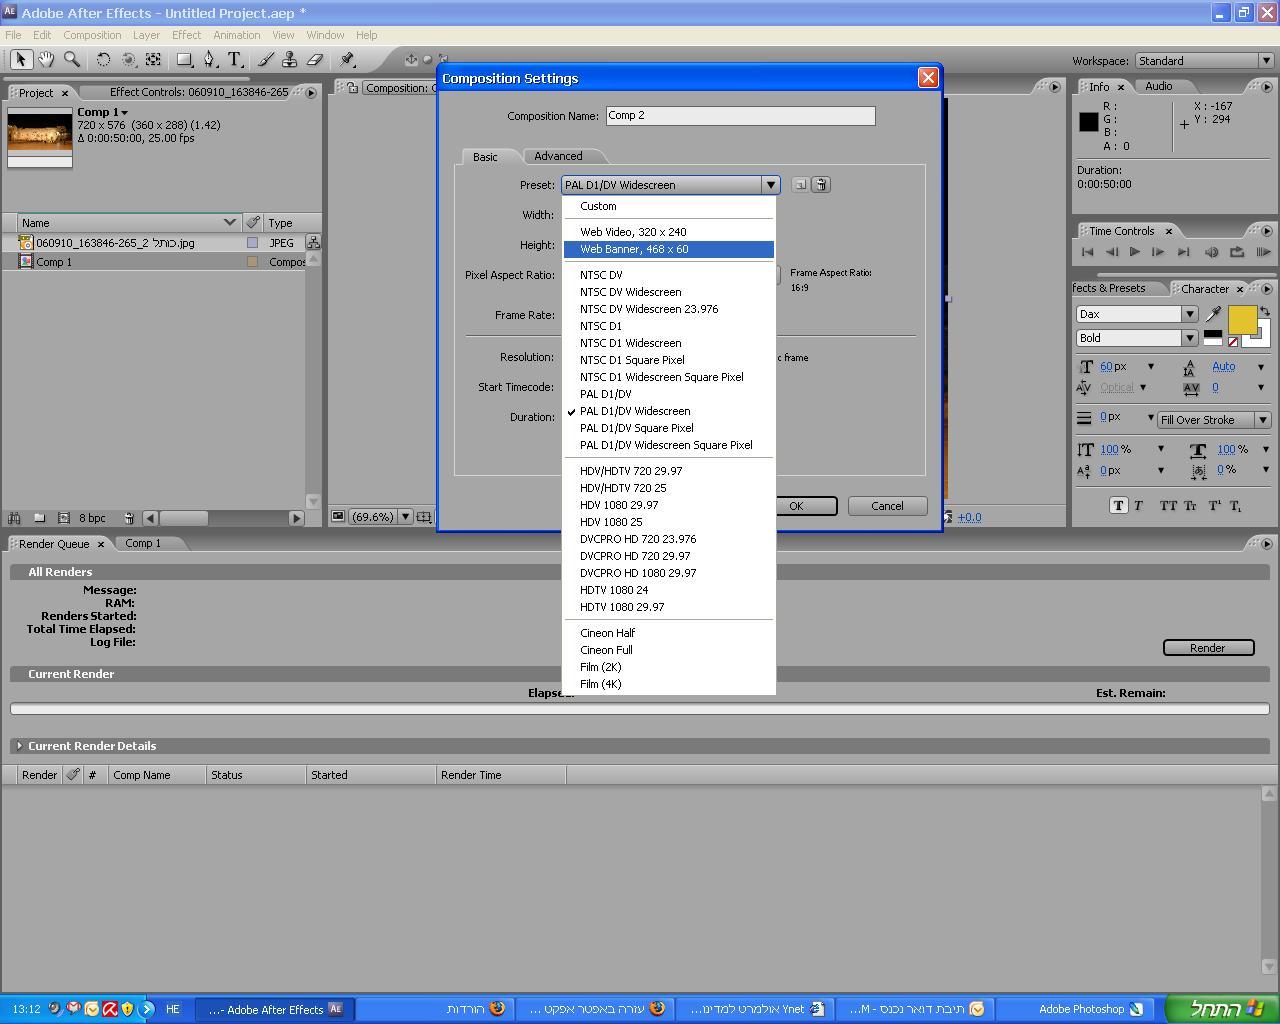Set colors to black and white swatch
Screen dimensions: 1280x1024
click(1213, 338)
